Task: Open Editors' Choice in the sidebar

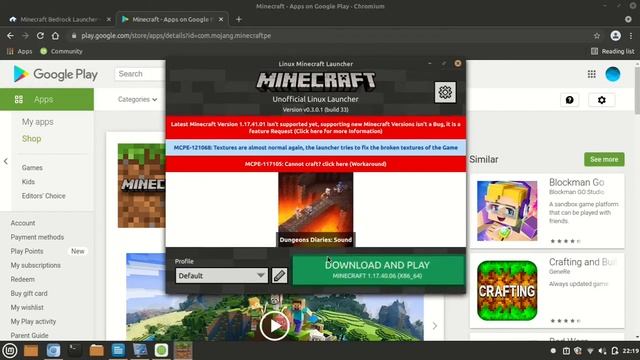Action: point(43,196)
